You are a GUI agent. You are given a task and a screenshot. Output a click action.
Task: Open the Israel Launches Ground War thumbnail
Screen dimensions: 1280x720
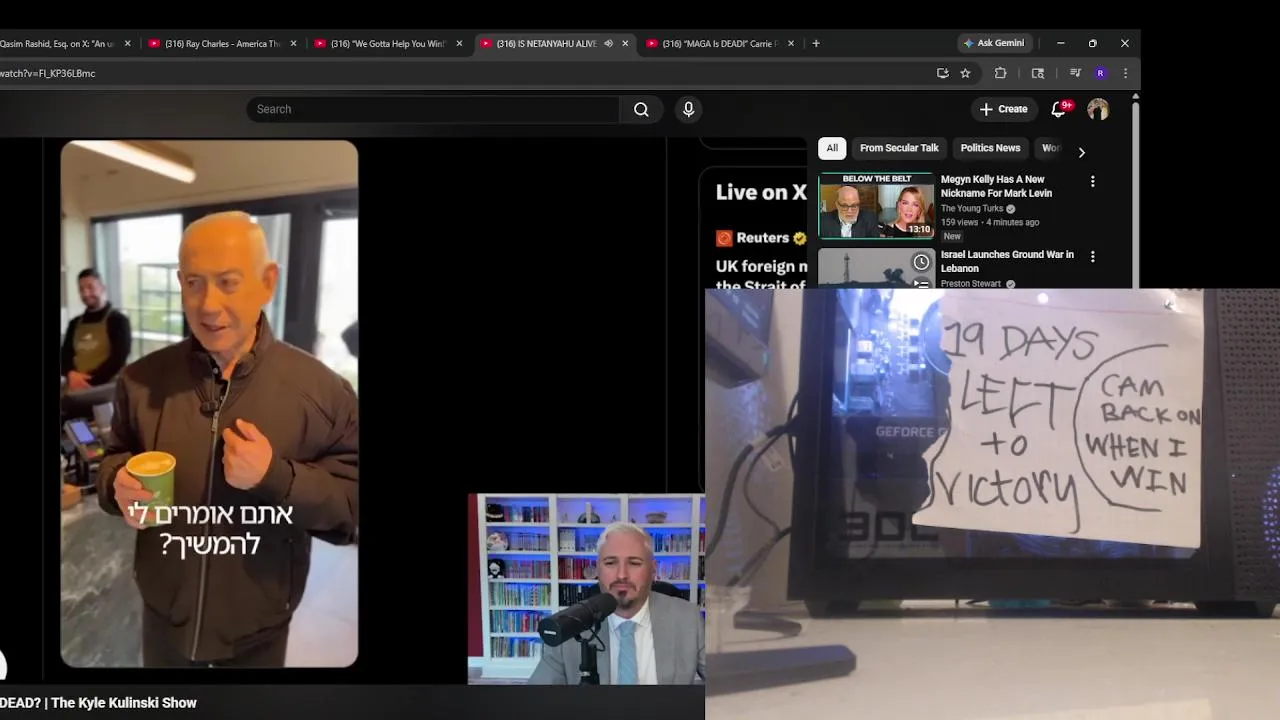[876, 268]
